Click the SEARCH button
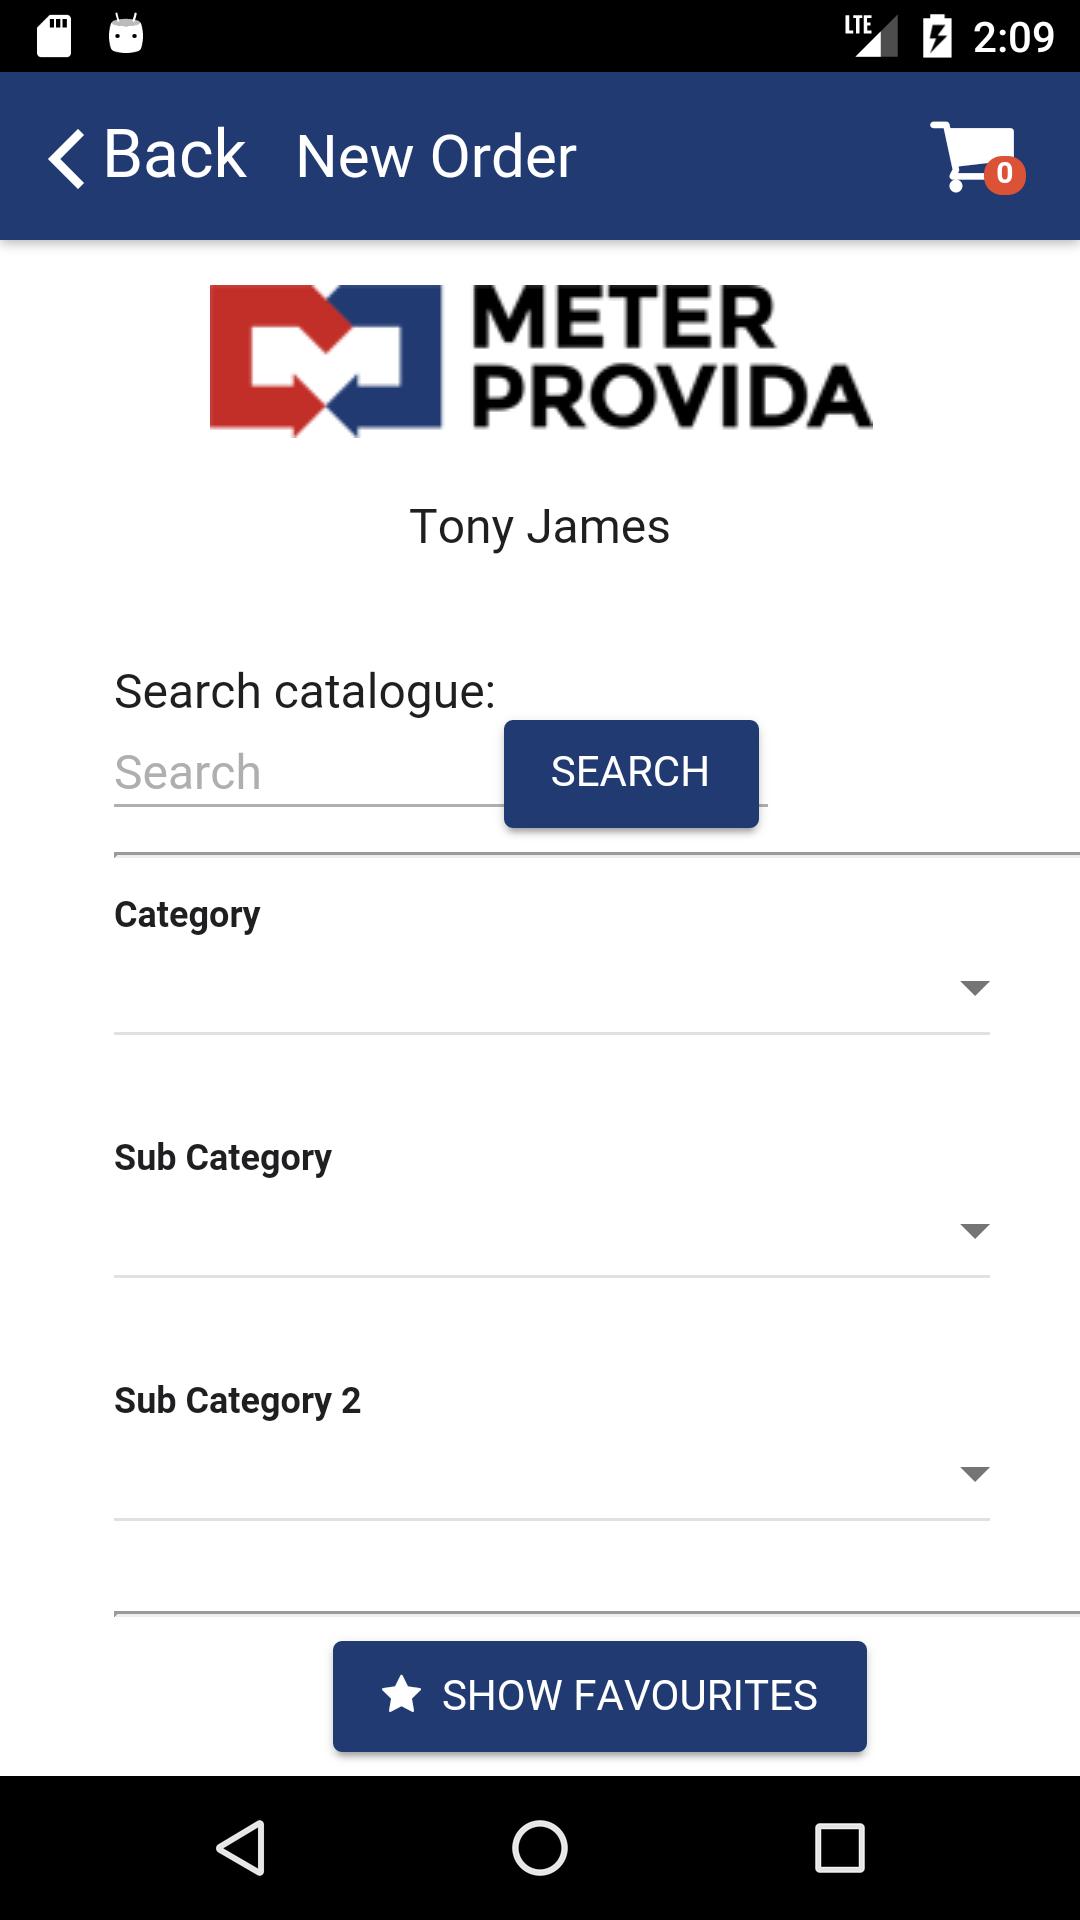This screenshot has height=1920, width=1080. coord(631,773)
